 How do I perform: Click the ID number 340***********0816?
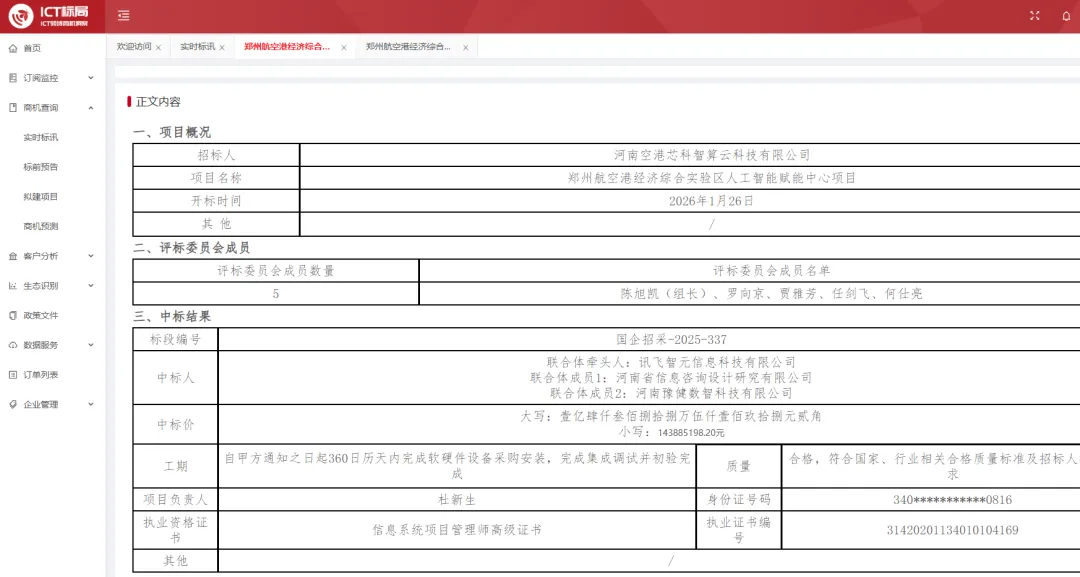[953, 500]
